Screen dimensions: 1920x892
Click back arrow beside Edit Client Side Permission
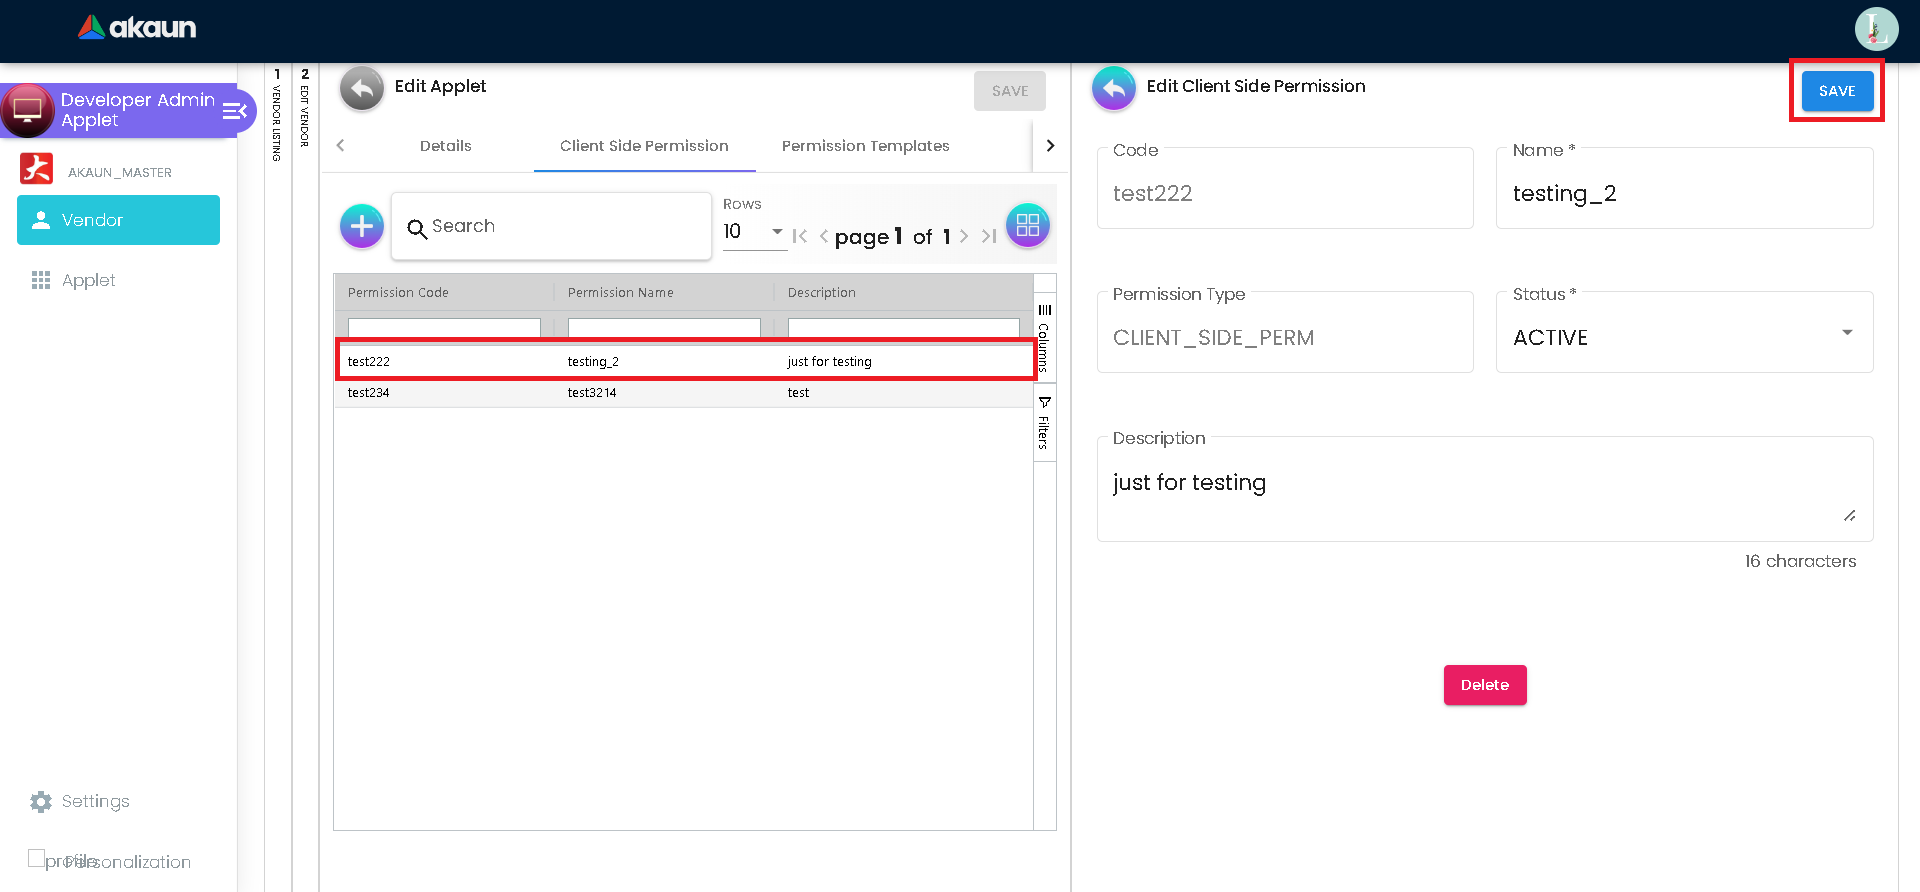pos(1113,89)
